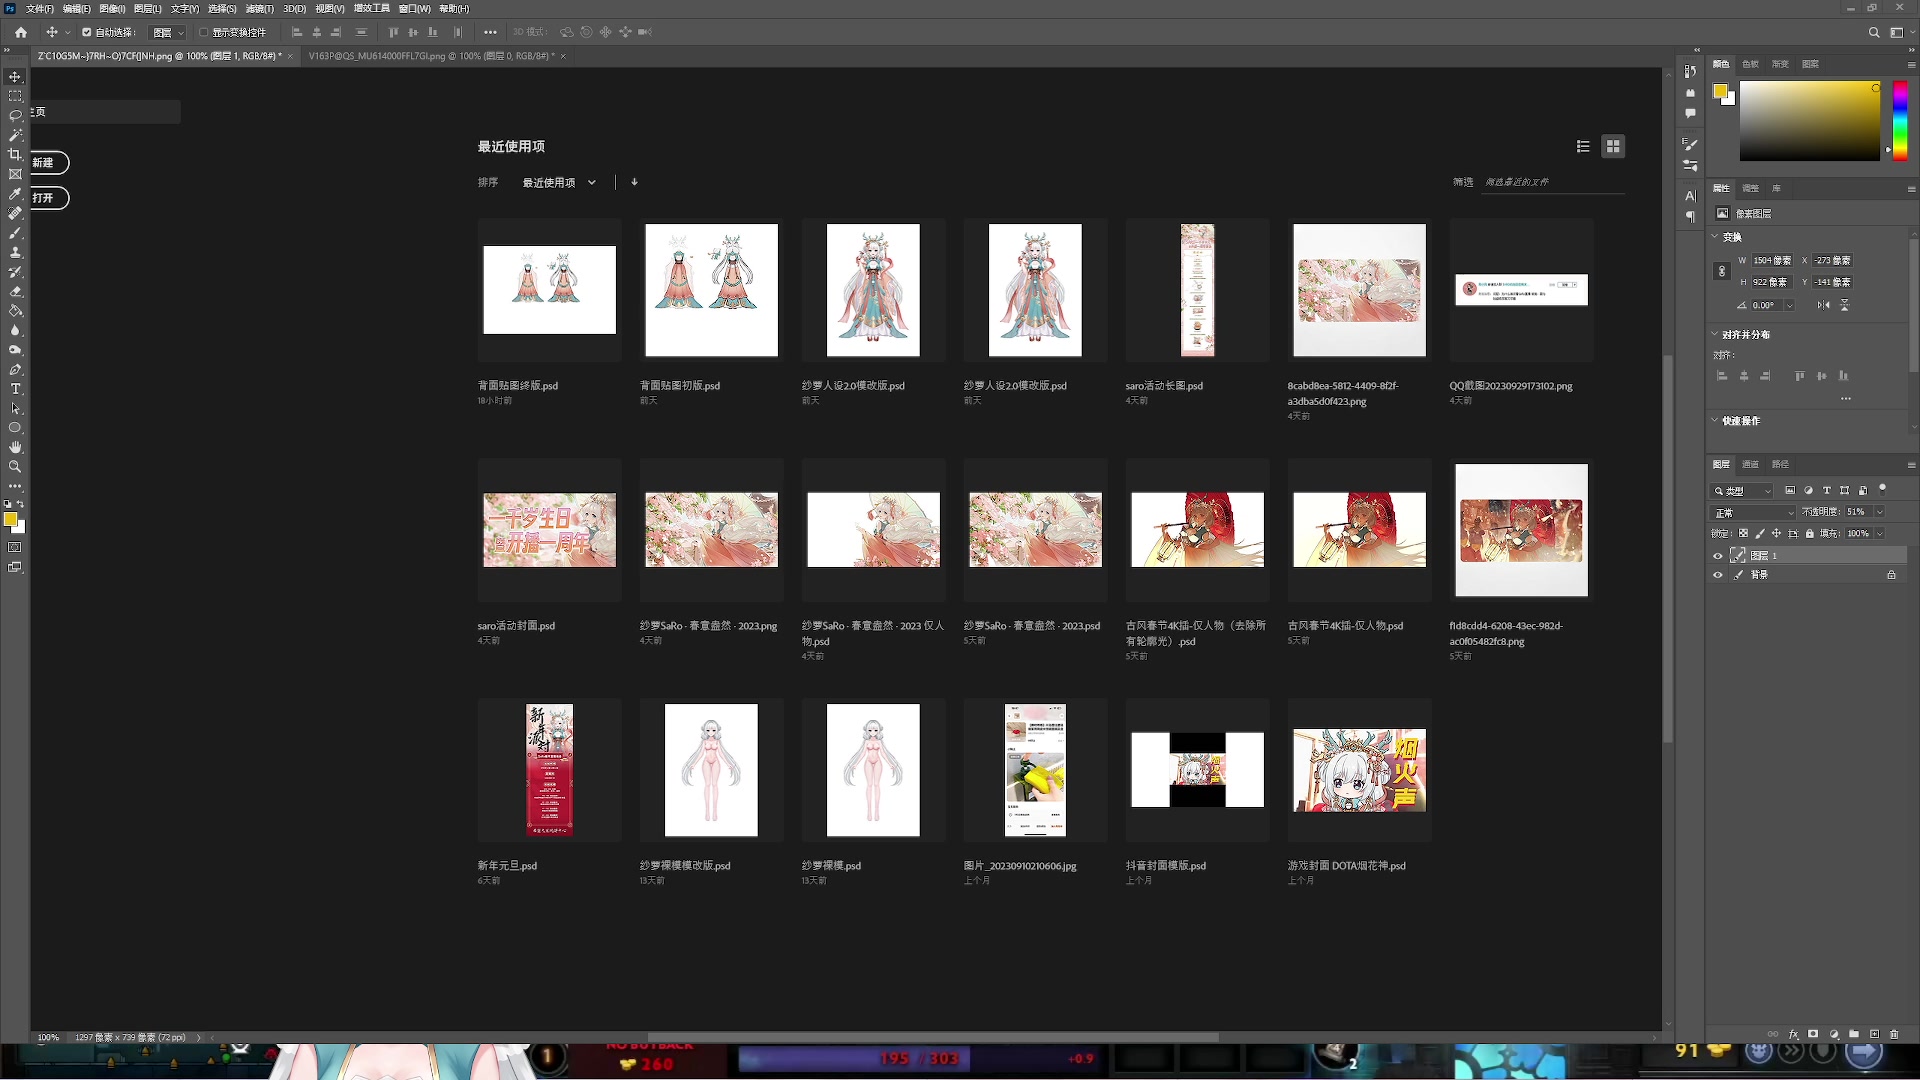Enable 显示变换控件 checkbox
The image size is (1920, 1080).
coord(203,32)
